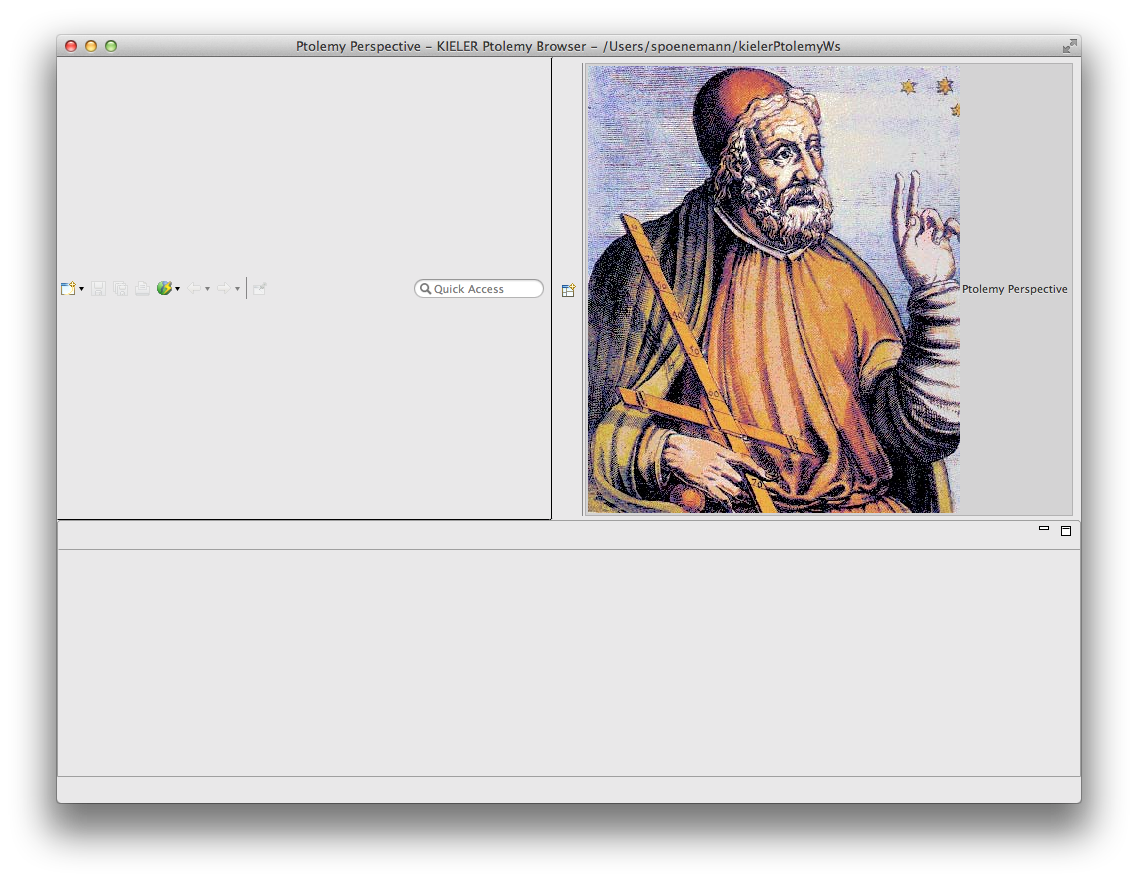Viewport: 1138px width, 882px height.
Task: Zoom the window with the green button
Action: point(112,46)
